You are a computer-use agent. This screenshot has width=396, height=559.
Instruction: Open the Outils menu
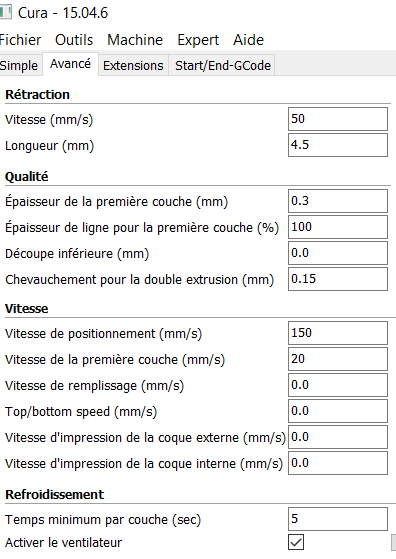click(x=74, y=40)
